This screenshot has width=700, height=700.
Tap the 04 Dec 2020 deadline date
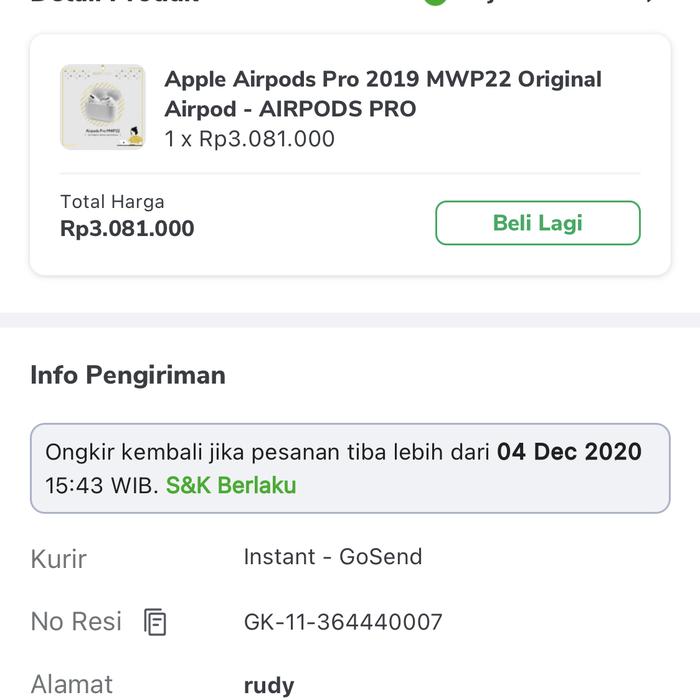pyautogui.click(x=569, y=452)
